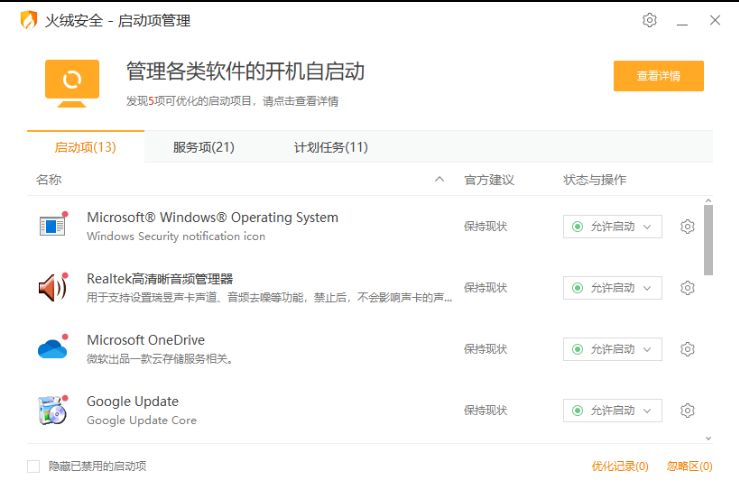
Task: Click 保持现状 recommendation in Realtek row
Action: pos(485,288)
